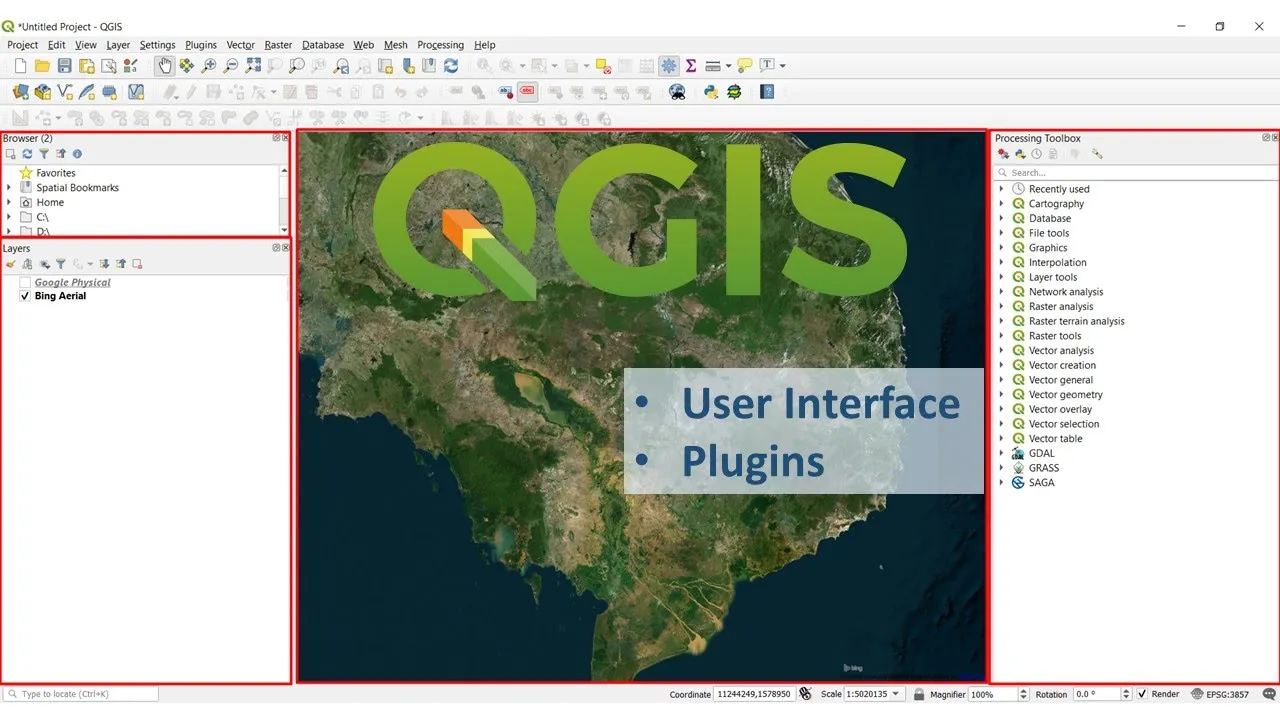Activate the Zoom In magnifier tool
1280x720 pixels.
coord(208,66)
